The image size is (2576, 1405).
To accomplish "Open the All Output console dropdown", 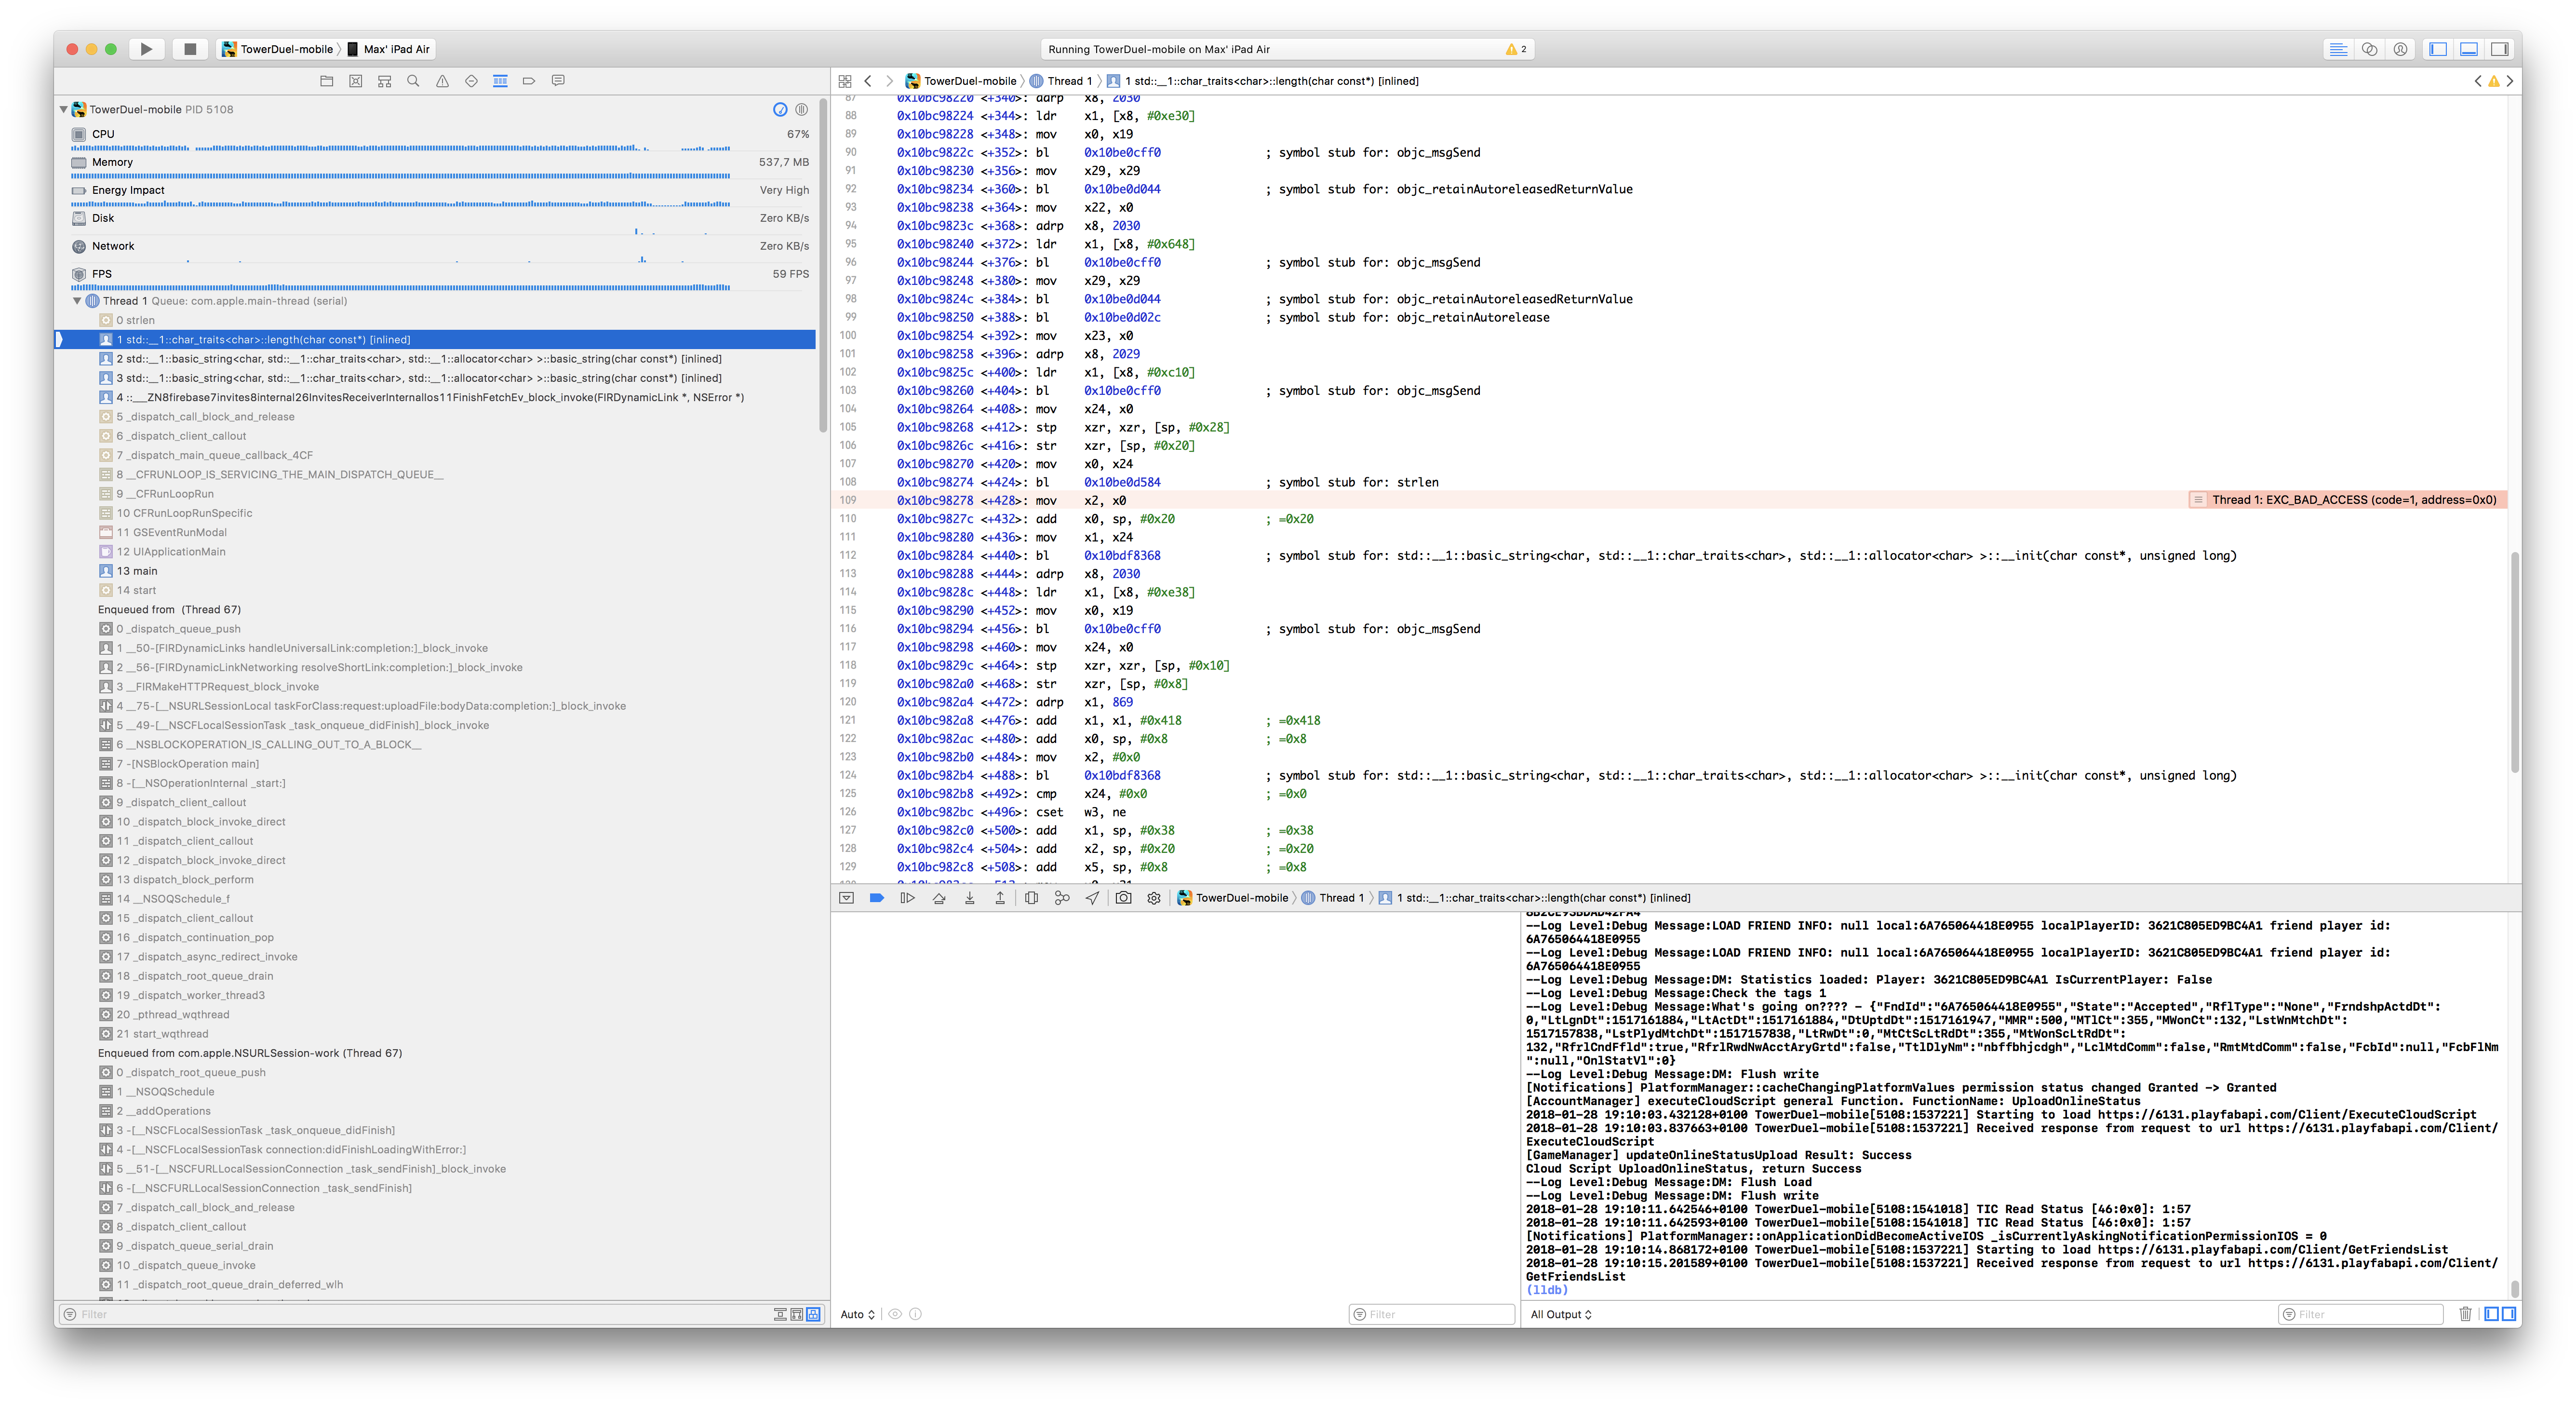I will (x=1561, y=1314).
